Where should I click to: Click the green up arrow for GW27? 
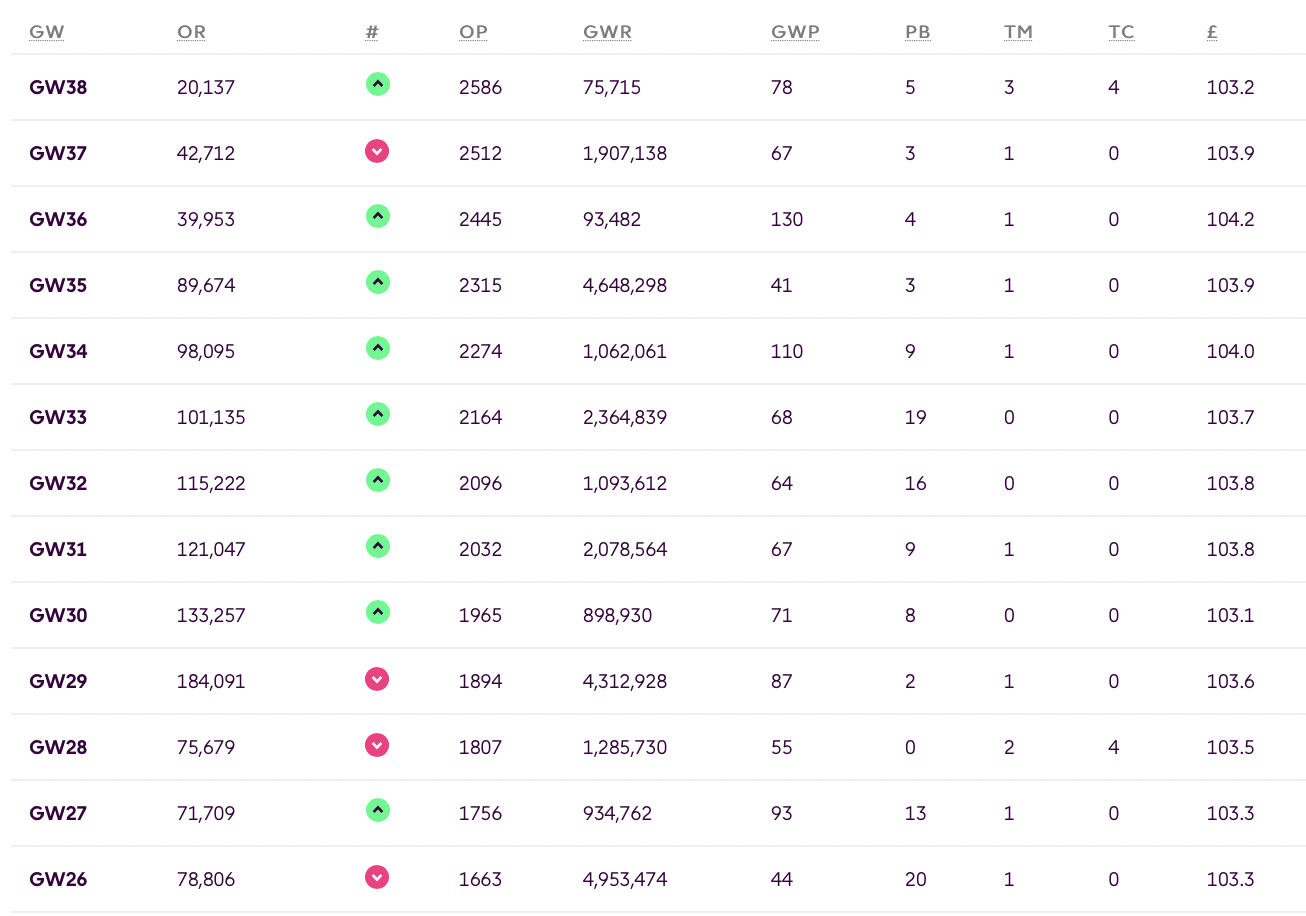[x=377, y=811]
